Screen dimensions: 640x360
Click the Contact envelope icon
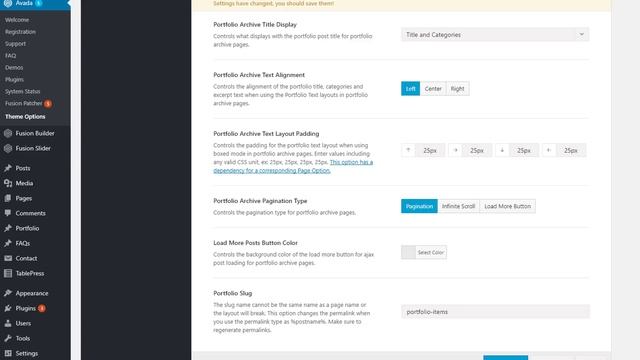click(x=8, y=258)
